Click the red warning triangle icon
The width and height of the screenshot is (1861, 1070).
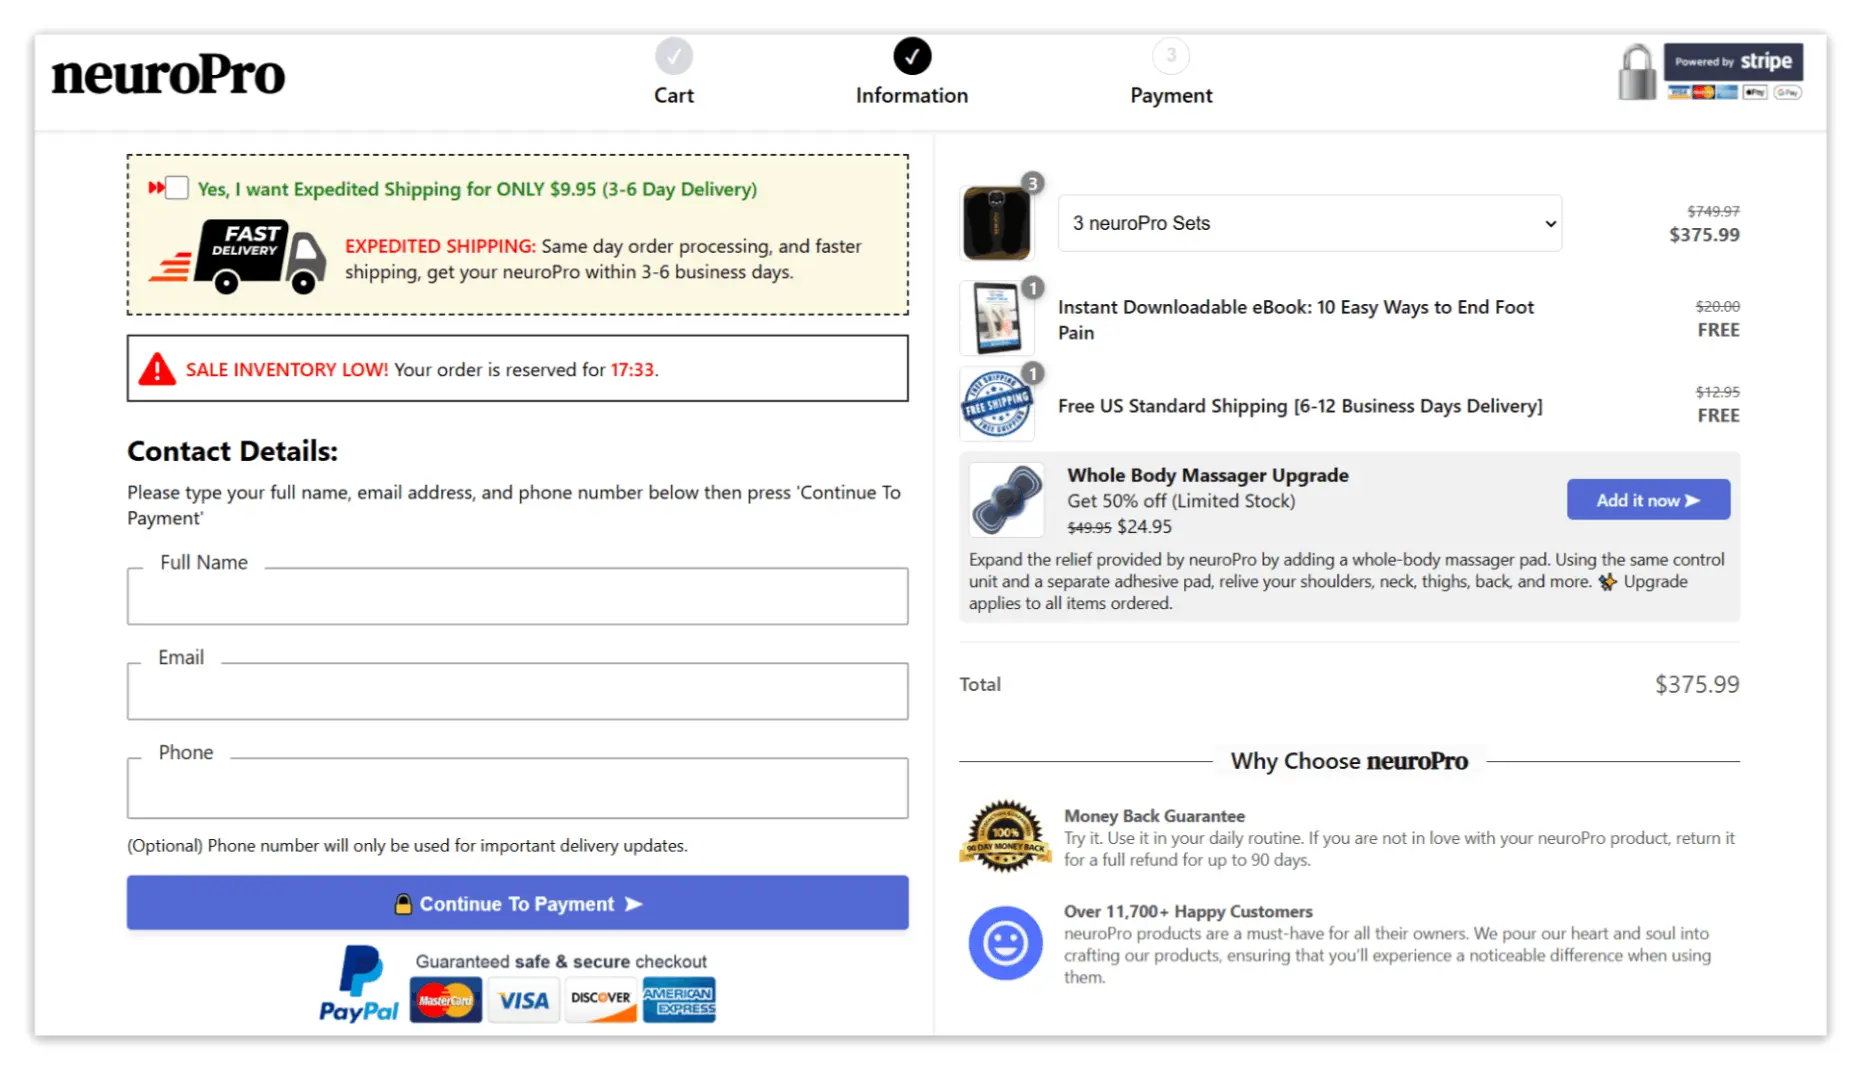coord(157,369)
